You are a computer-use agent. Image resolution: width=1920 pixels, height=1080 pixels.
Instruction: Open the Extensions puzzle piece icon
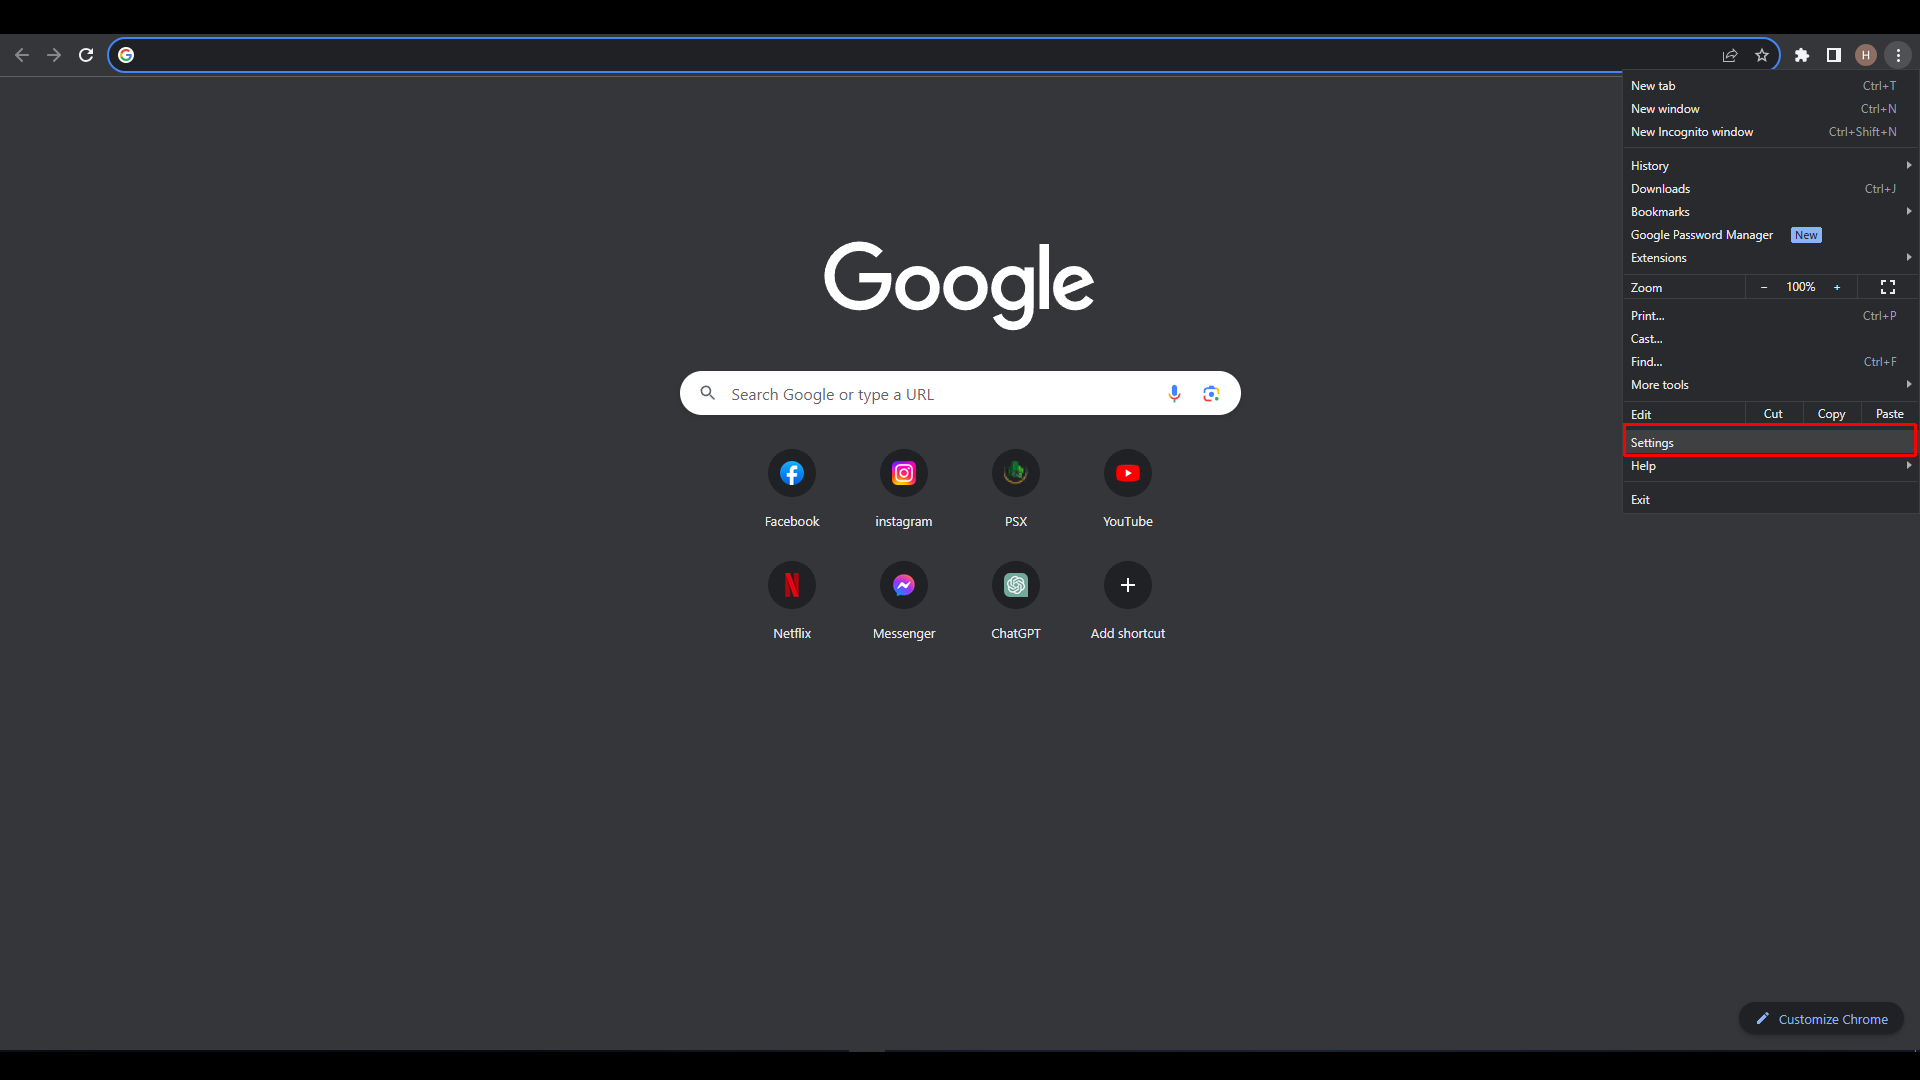pyautogui.click(x=1801, y=55)
